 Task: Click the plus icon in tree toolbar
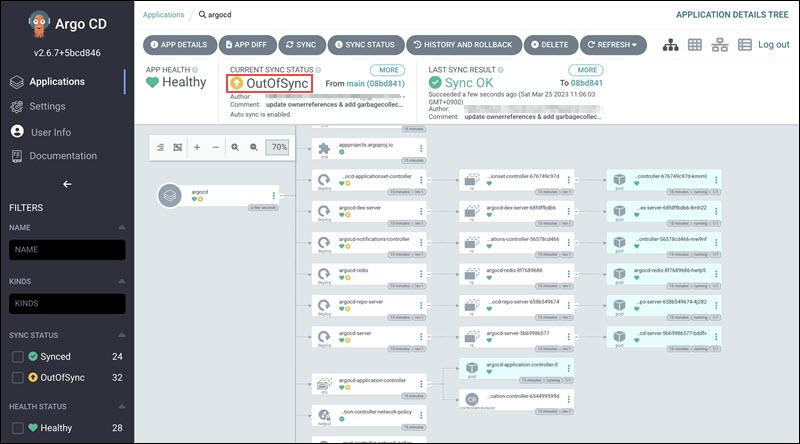197,147
